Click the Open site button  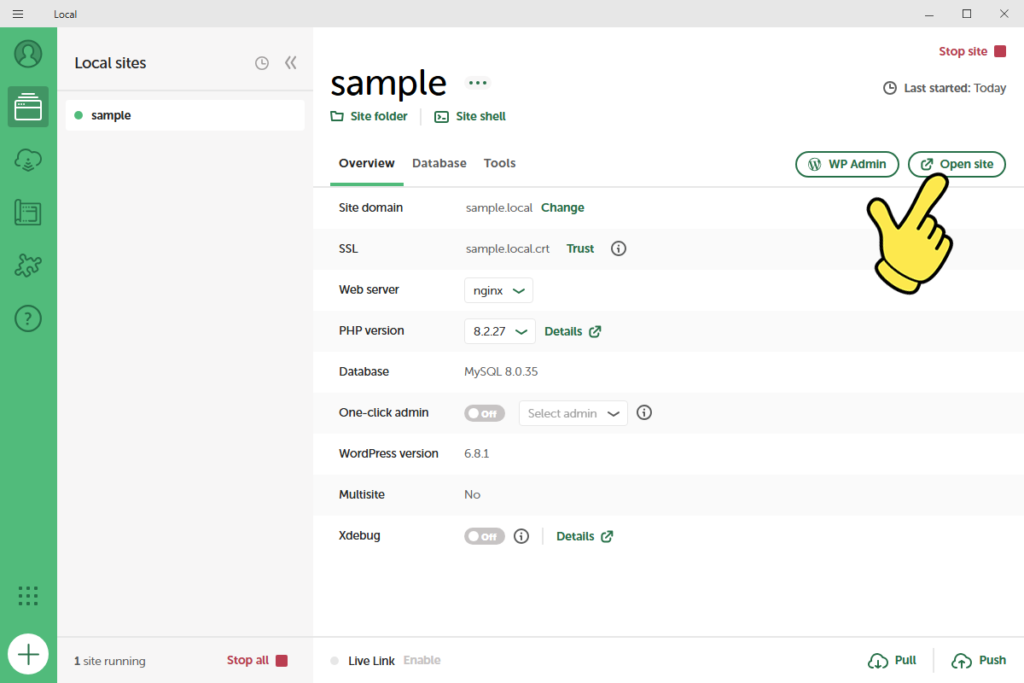(957, 164)
